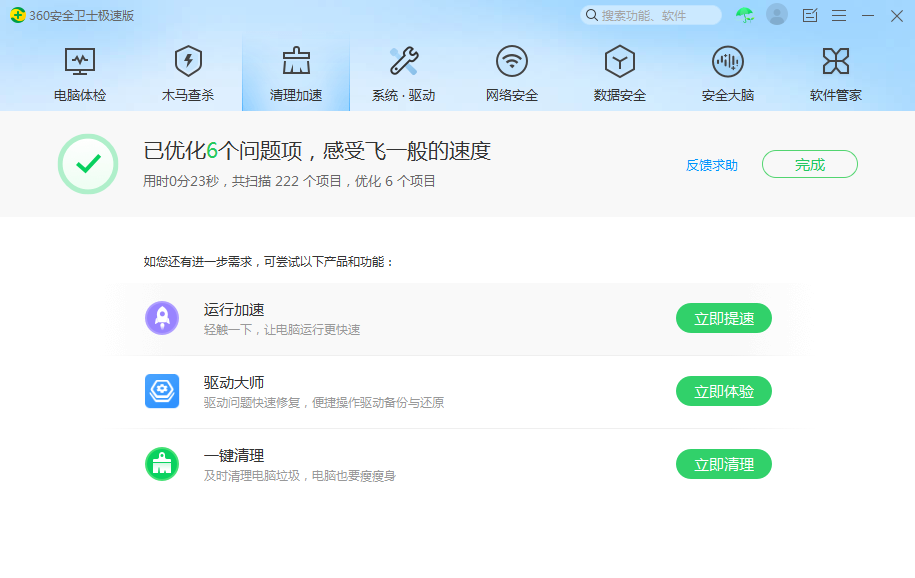Click the 立即体验 button
915x578 pixels.
(x=724, y=391)
